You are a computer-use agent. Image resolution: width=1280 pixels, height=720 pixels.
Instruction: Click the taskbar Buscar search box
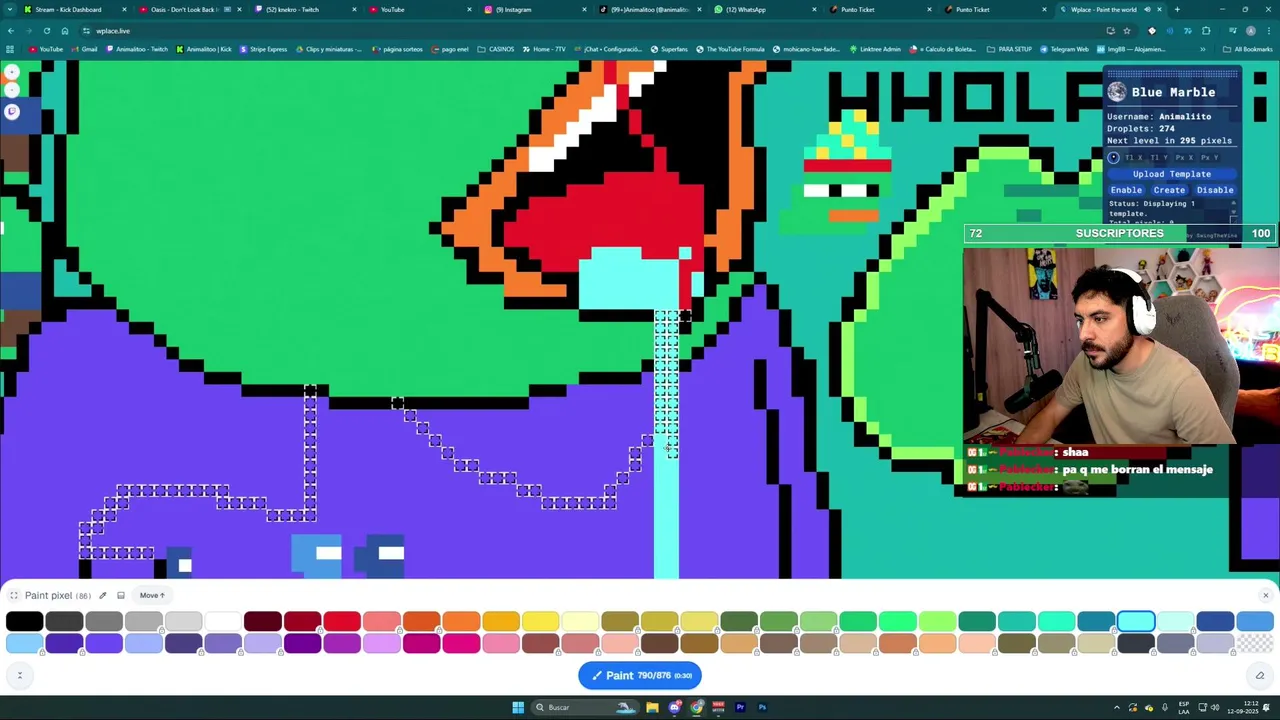point(585,707)
